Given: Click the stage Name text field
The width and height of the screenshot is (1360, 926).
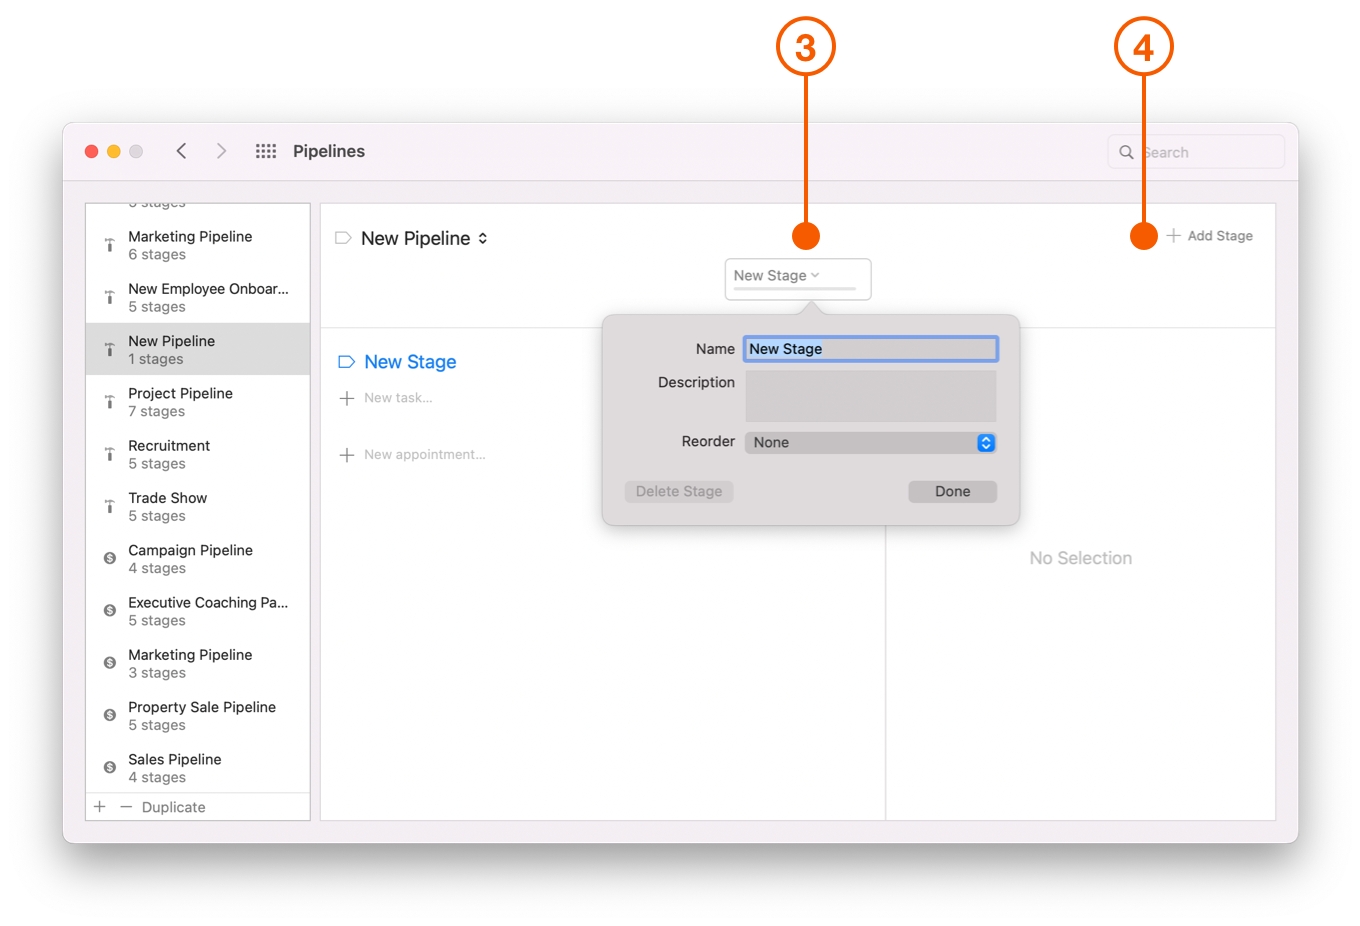Looking at the screenshot, I should point(870,349).
